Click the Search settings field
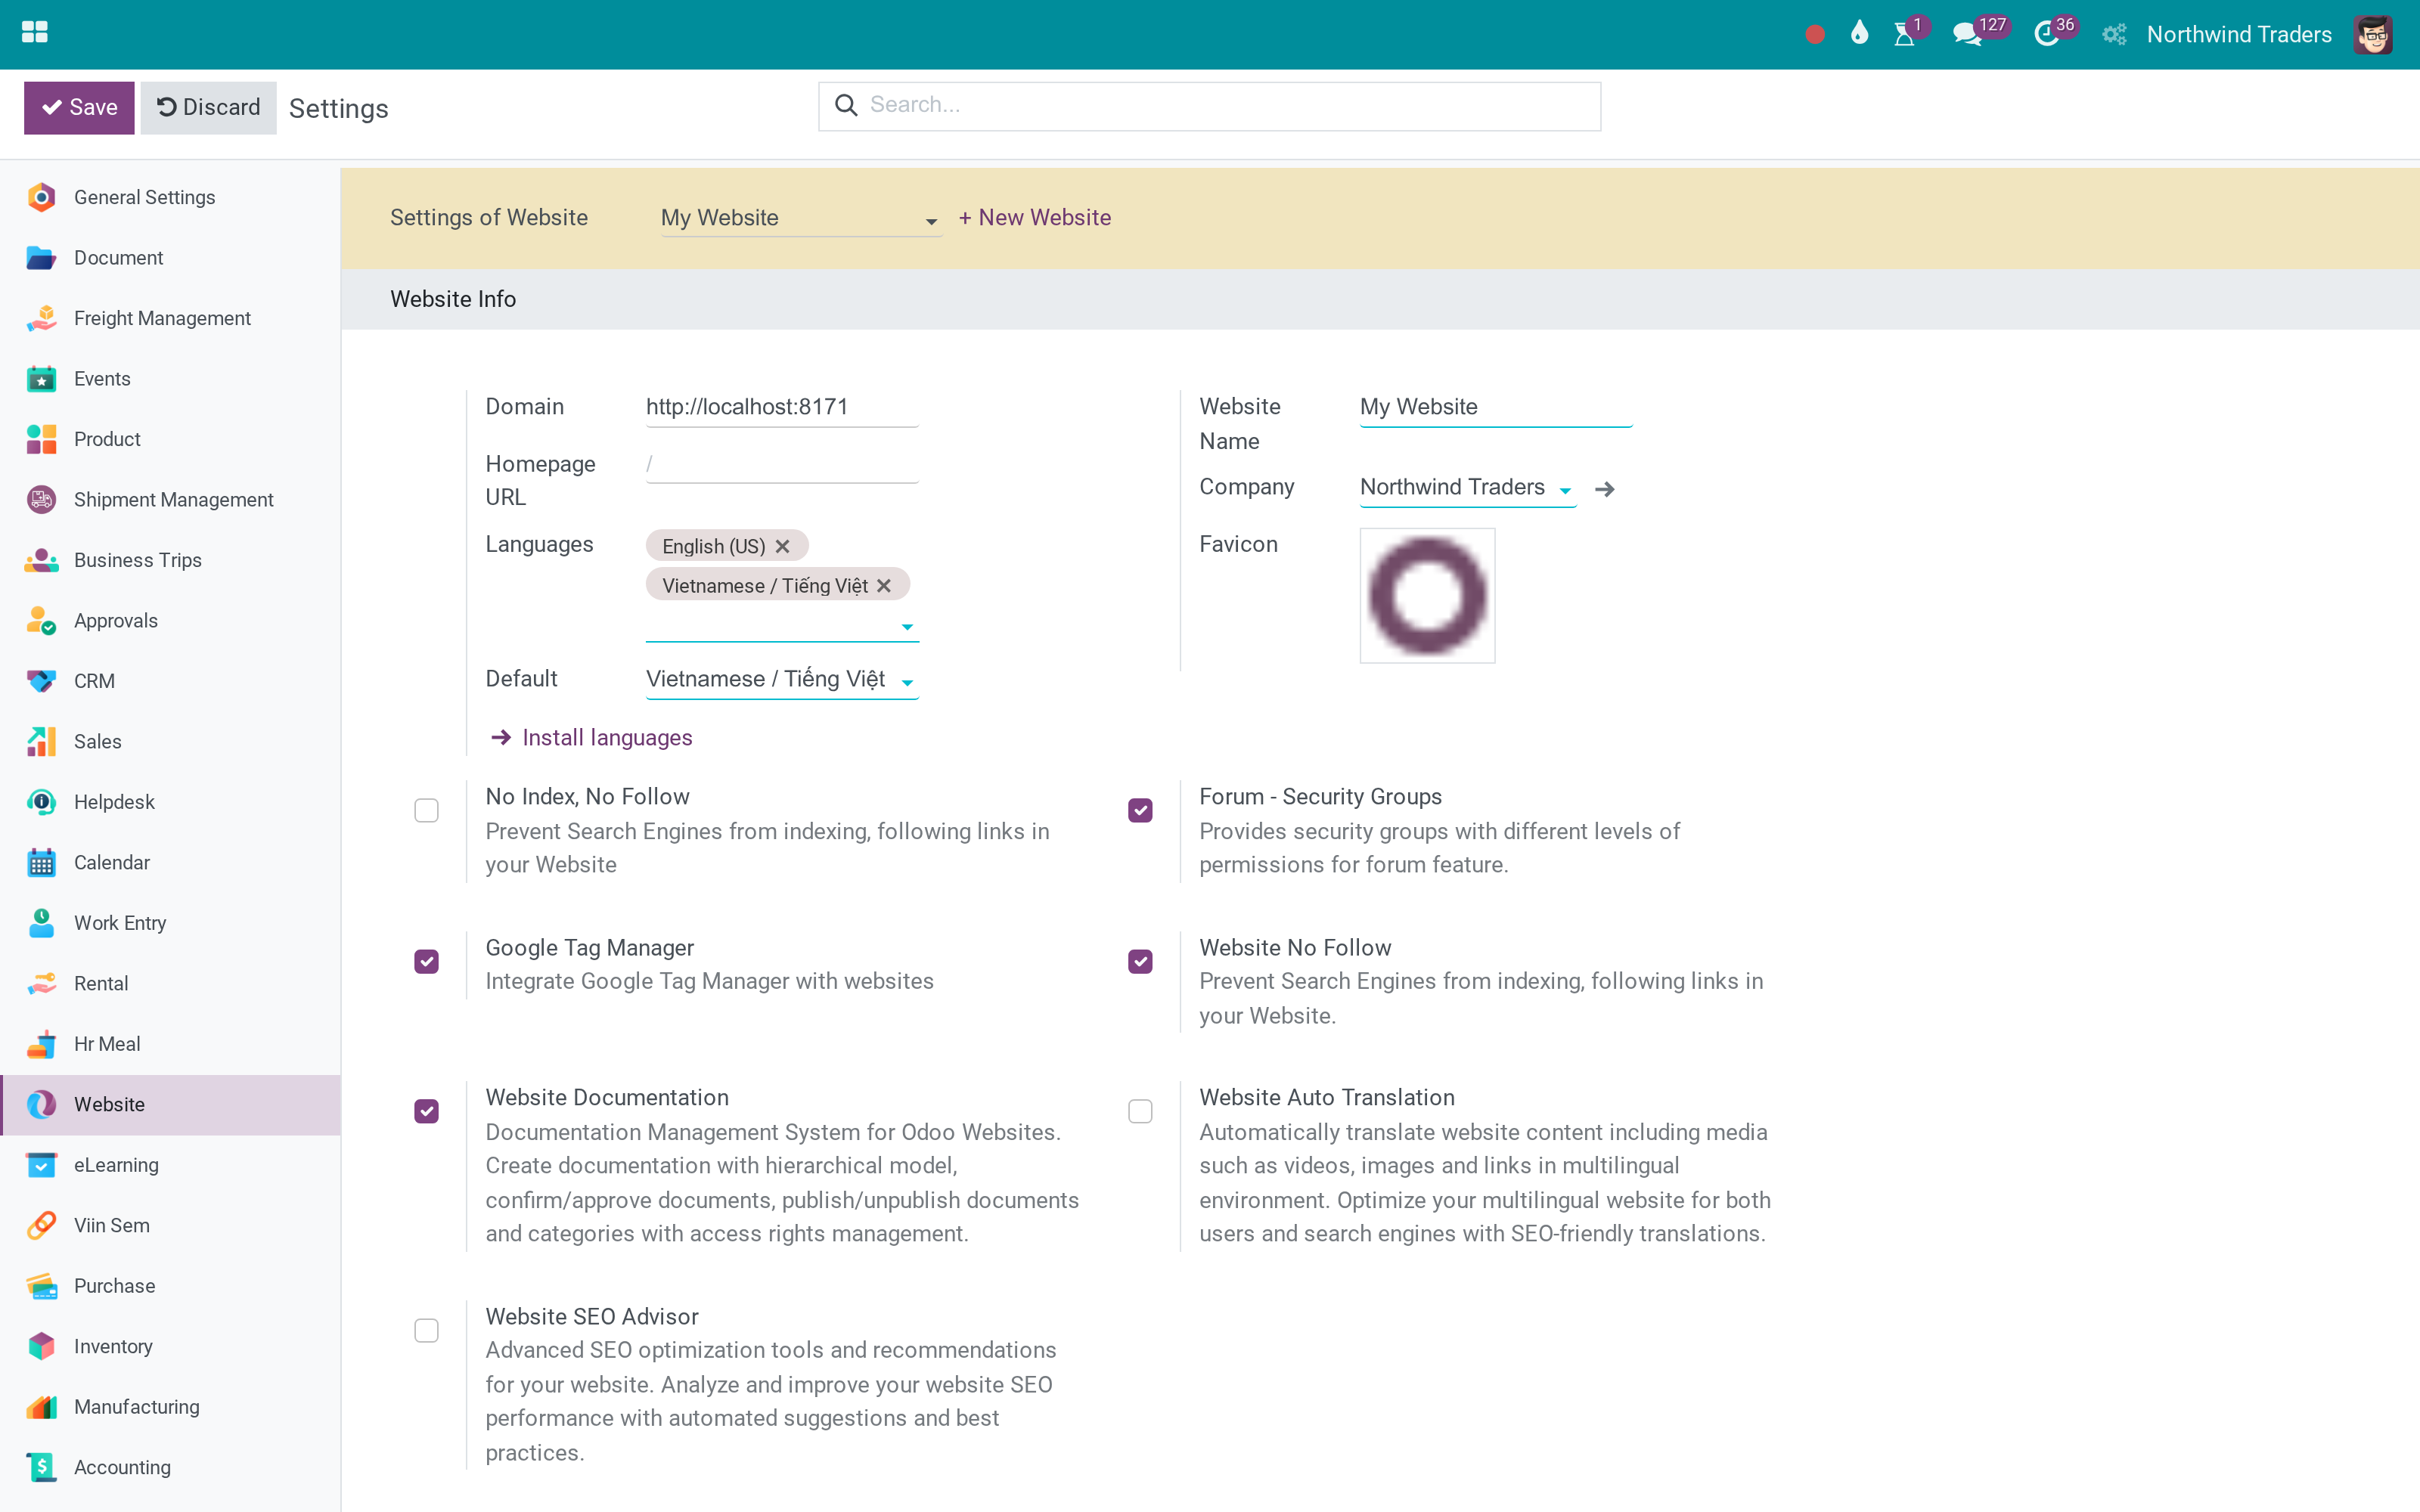This screenshot has width=2420, height=1512. coord(1209,106)
